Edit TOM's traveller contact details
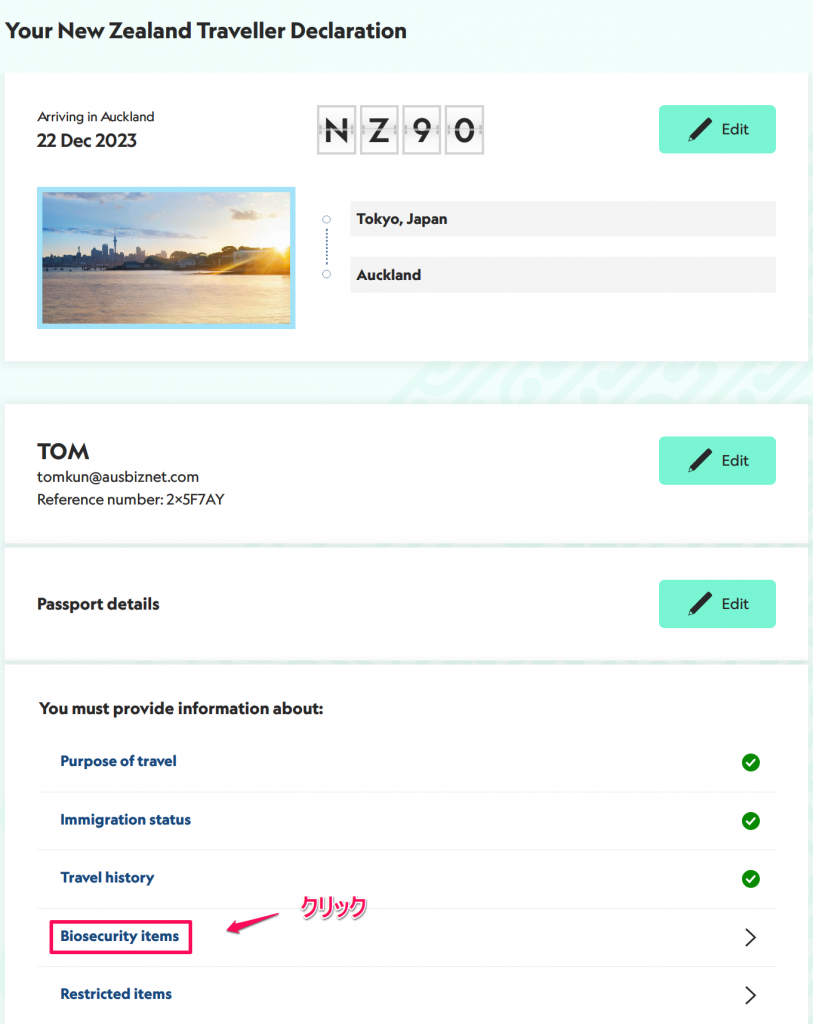Image resolution: width=813 pixels, height=1024 pixels. [x=717, y=460]
